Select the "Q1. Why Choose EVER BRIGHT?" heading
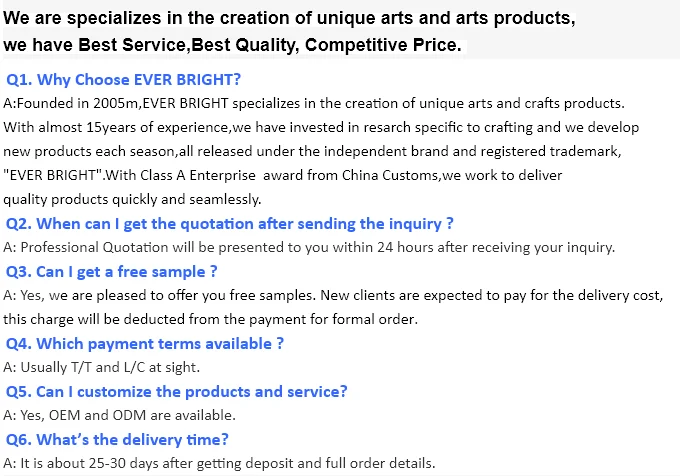Screen dimensions: 680x476 tap(124, 80)
